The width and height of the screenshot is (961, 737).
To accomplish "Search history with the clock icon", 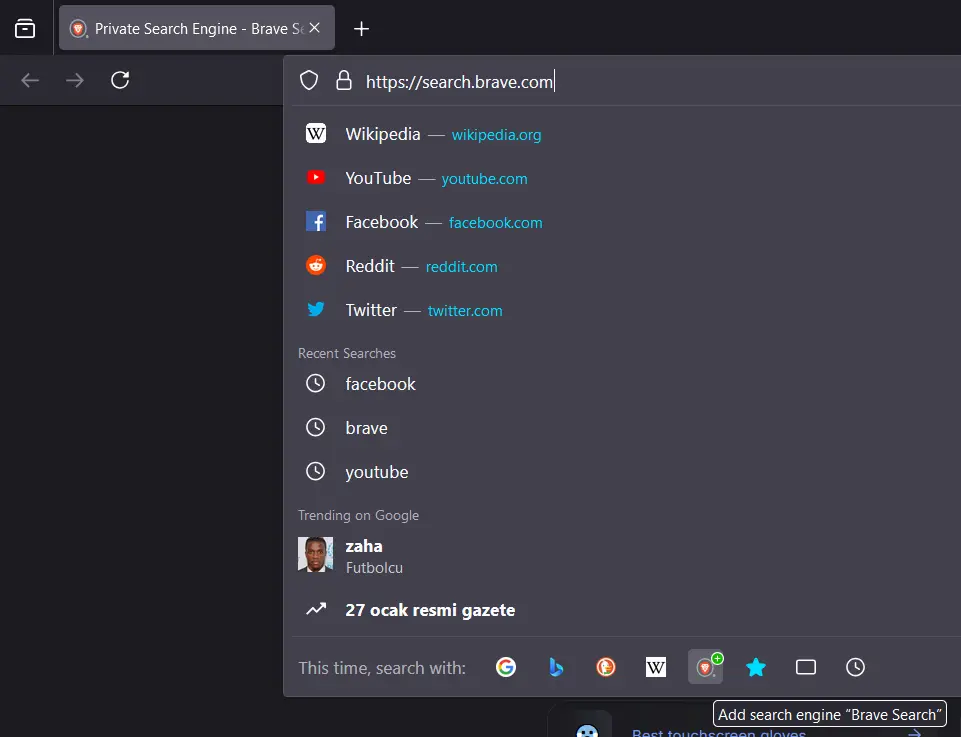I will click(856, 667).
